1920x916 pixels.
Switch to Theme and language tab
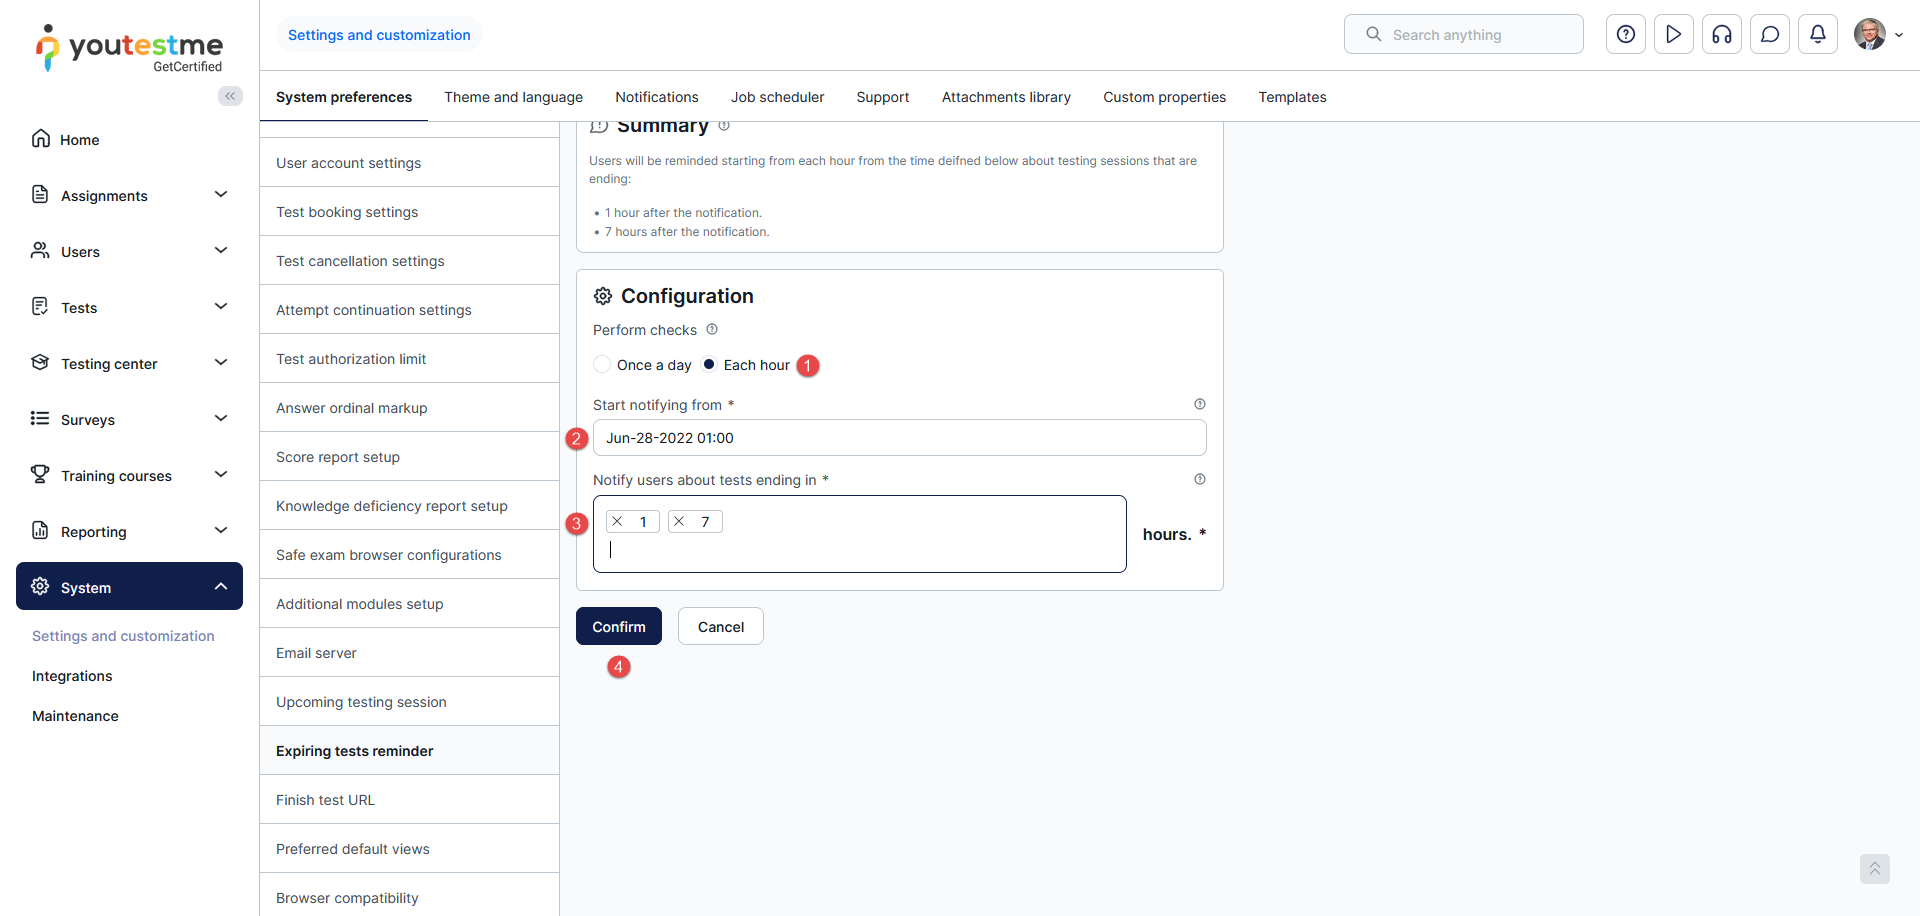513,97
